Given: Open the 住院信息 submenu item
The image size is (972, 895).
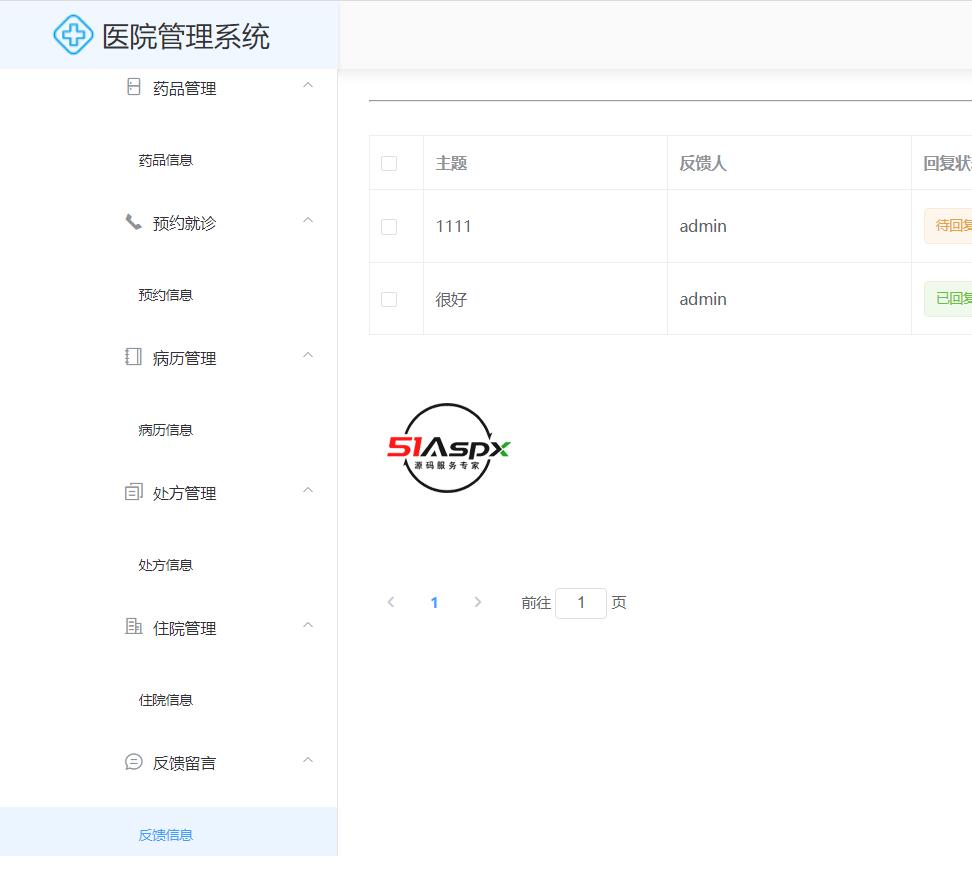Looking at the screenshot, I should 166,700.
